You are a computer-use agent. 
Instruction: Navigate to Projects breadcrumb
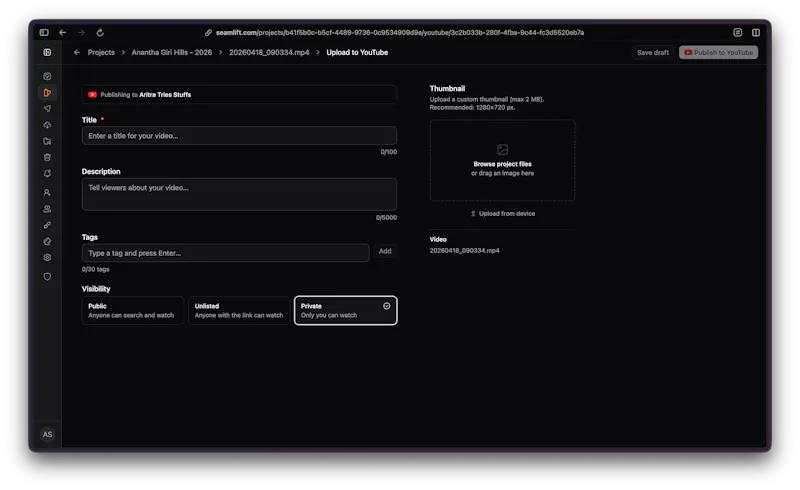tap(101, 52)
